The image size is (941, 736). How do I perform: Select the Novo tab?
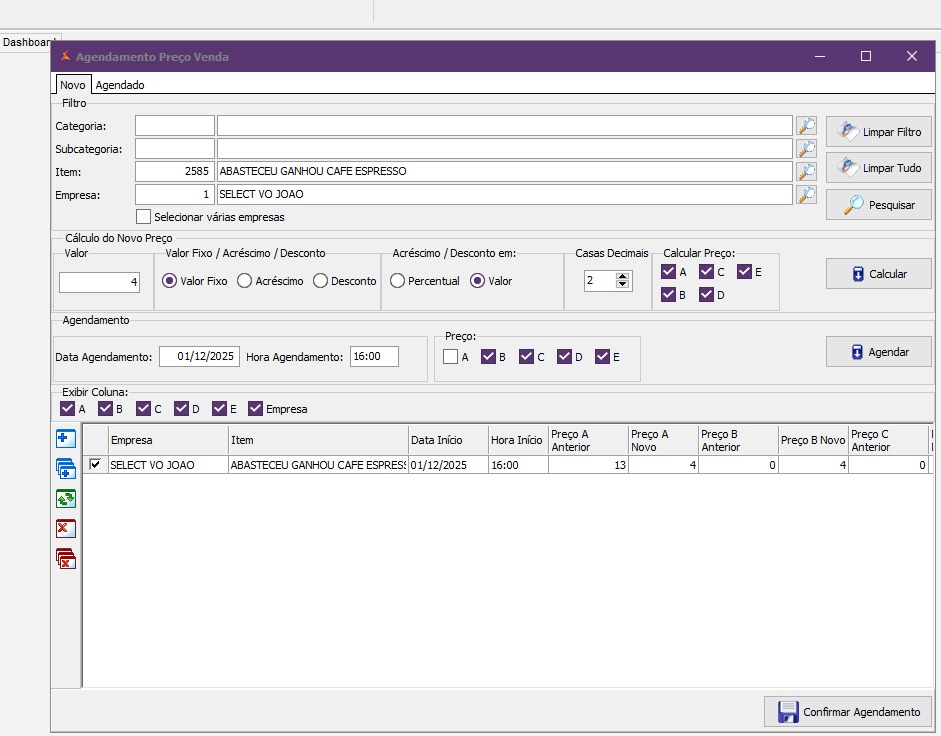click(x=72, y=85)
